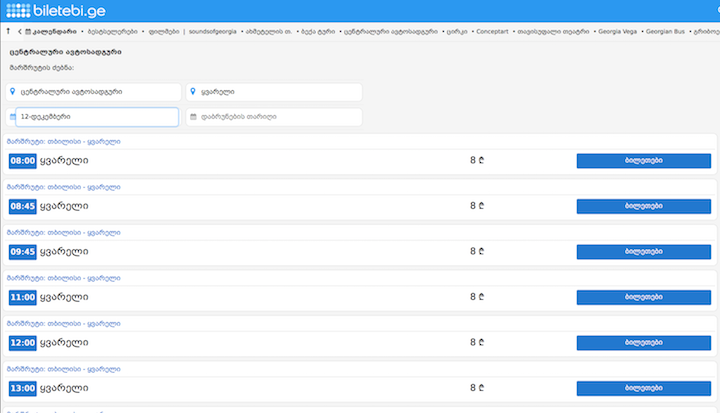Click location pin icon in departure field
Image resolution: width=720 pixels, height=413 pixels.
pos(13,92)
